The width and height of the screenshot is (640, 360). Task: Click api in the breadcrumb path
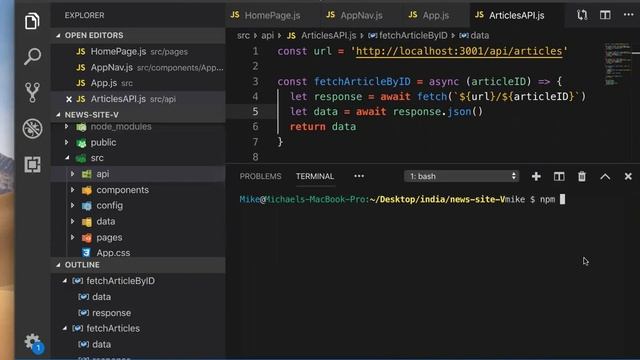coord(267,36)
